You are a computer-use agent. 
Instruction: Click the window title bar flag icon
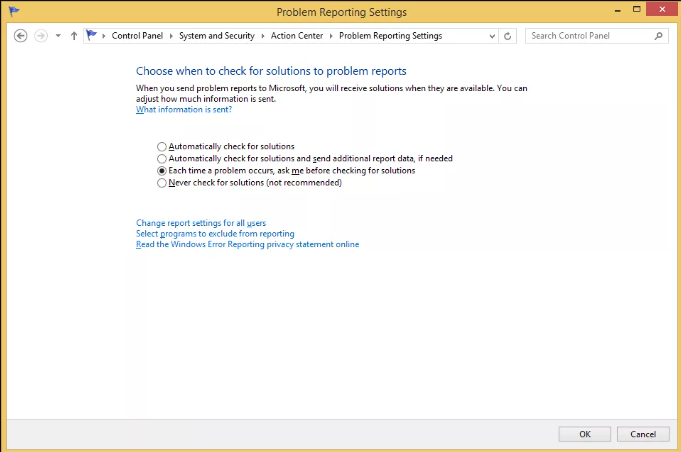14,11
